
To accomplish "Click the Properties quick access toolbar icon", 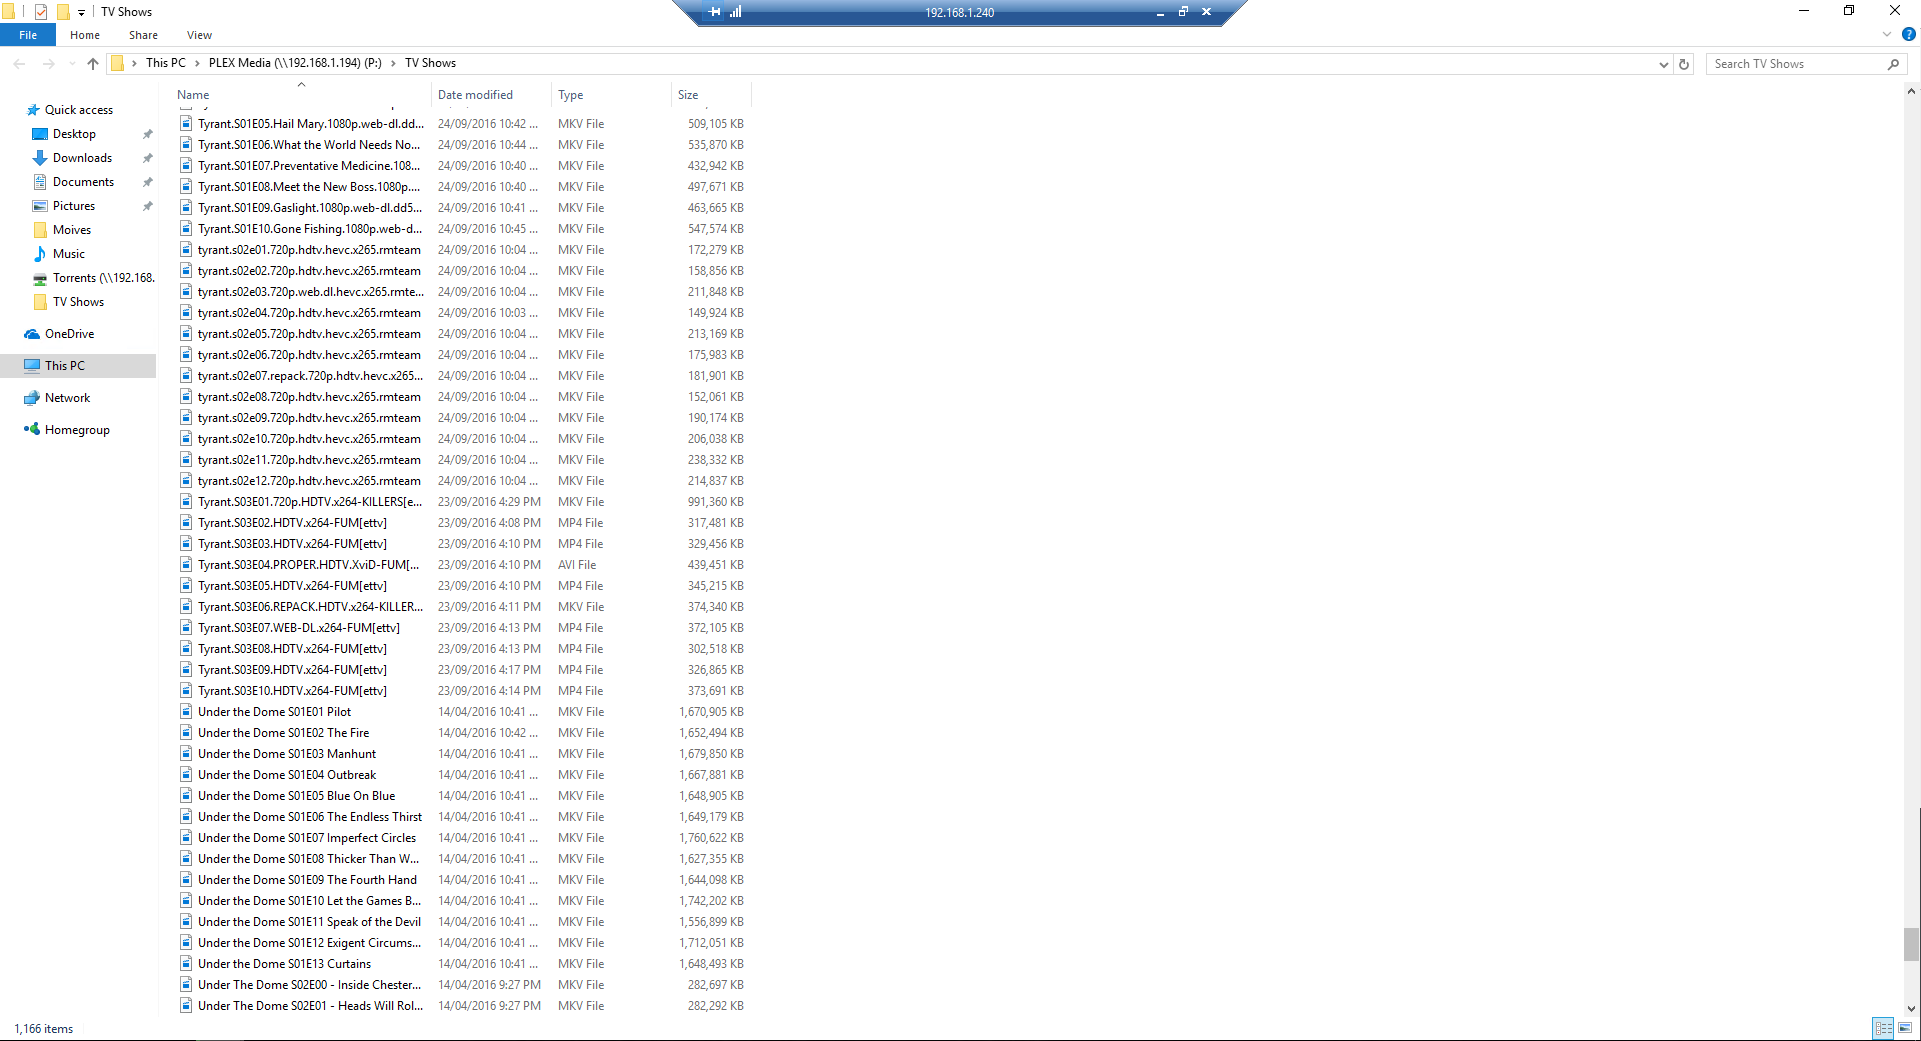I will [41, 12].
